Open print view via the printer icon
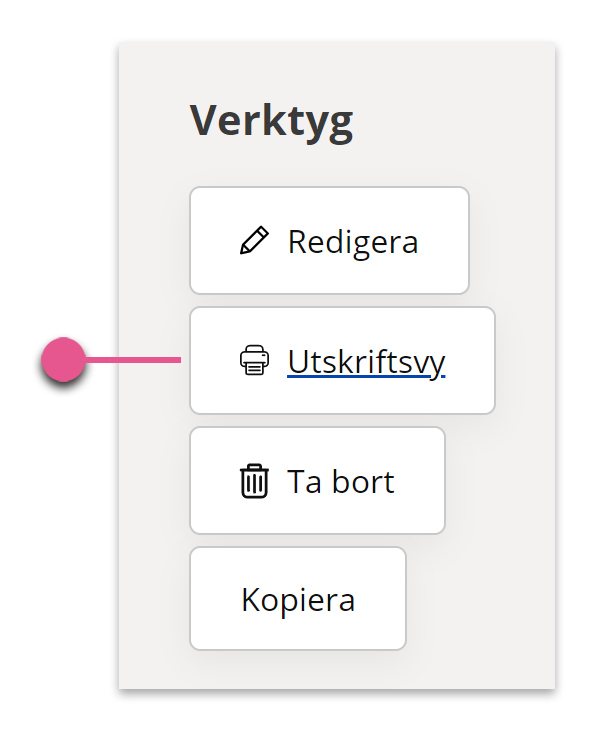Screen dimensions: 596x730 click(x=254, y=360)
